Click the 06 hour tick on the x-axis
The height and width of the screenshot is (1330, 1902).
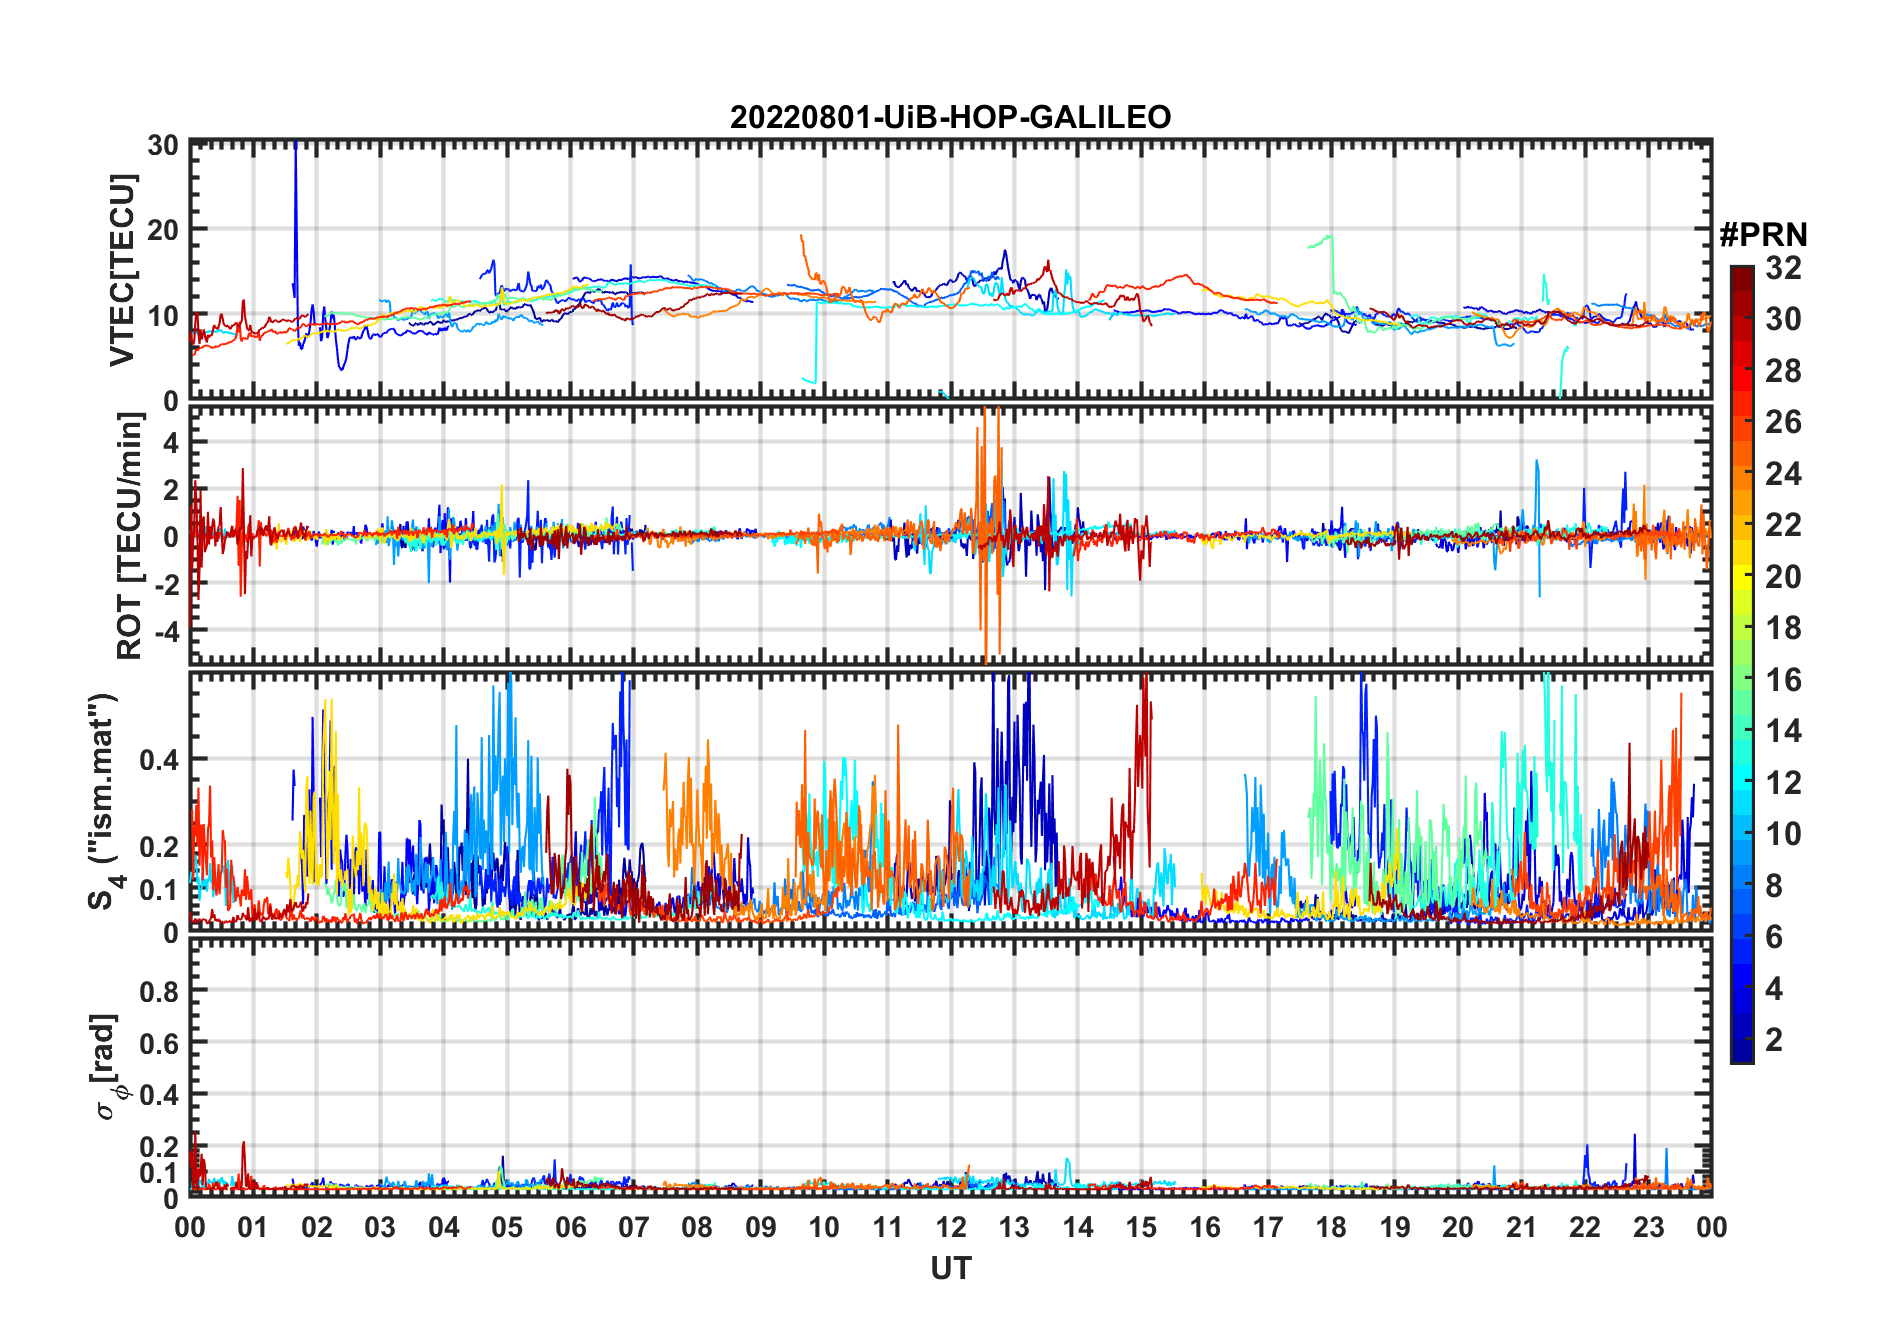[570, 1227]
